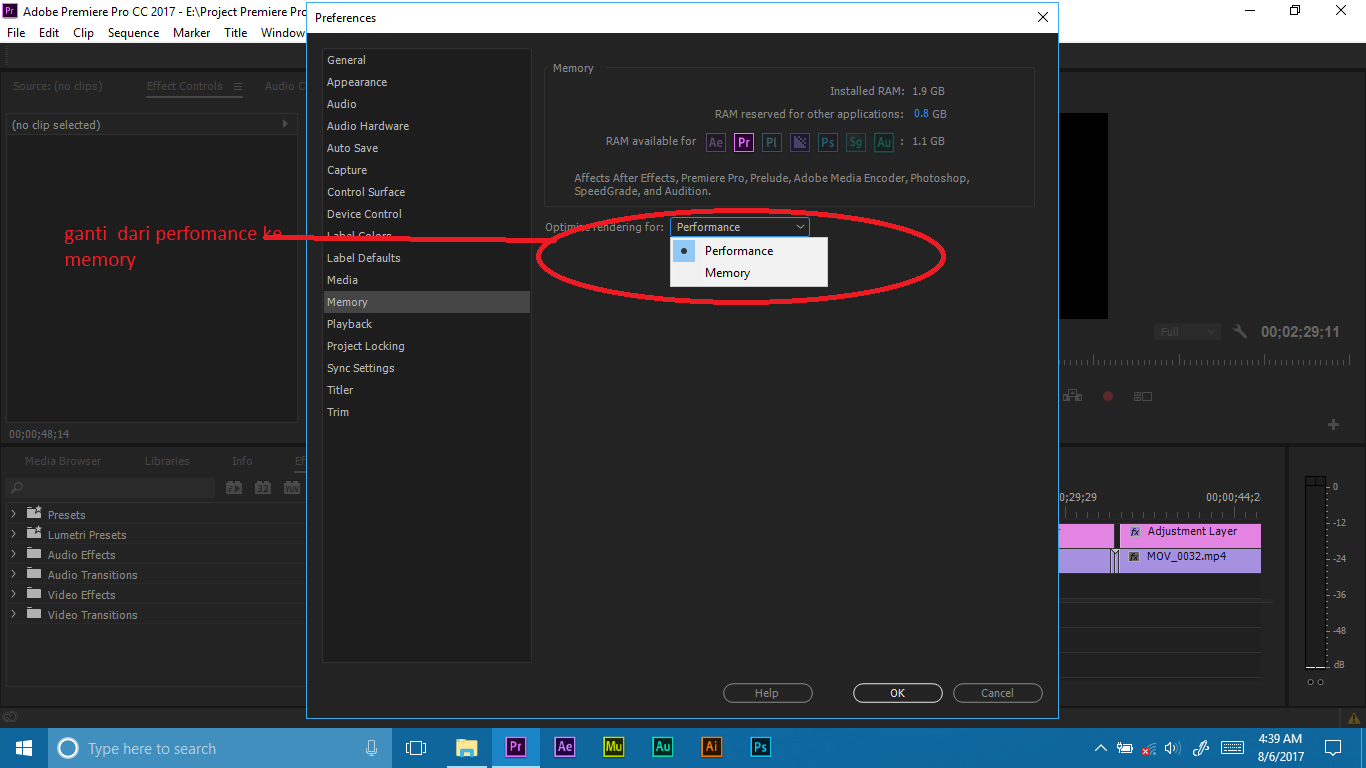Click the After Effects icon in RAM row

coord(716,142)
